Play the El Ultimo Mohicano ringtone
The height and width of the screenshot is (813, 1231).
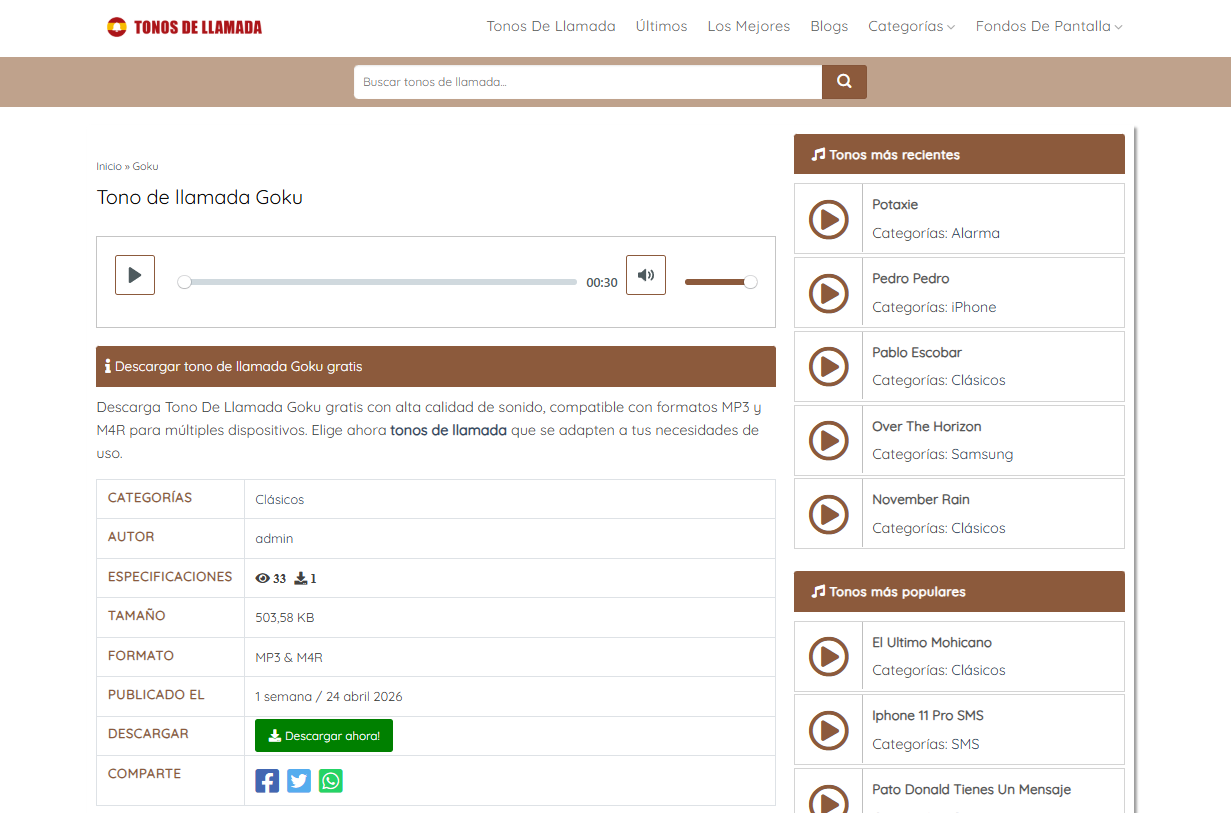(x=828, y=656)
